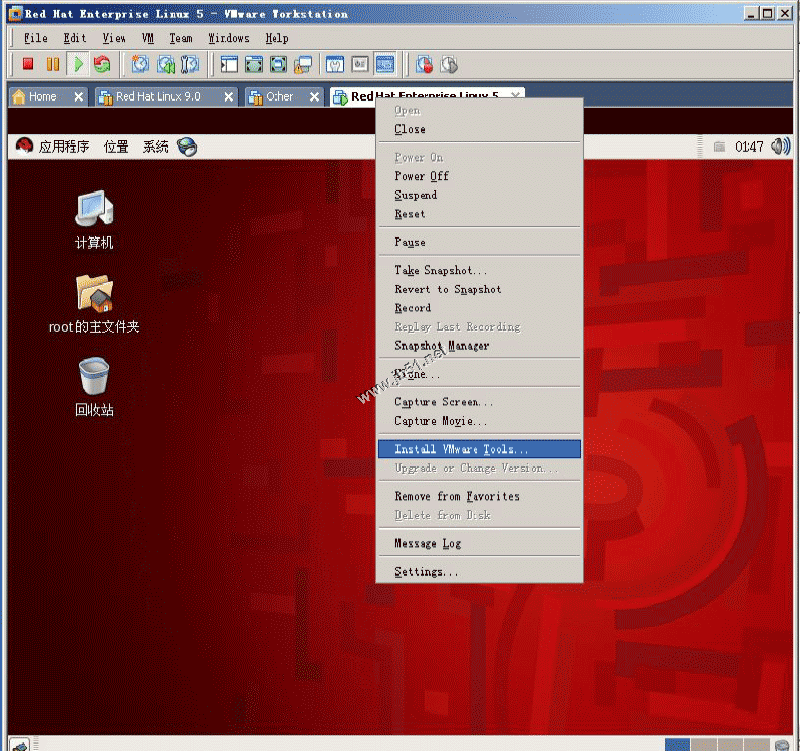Close the Other tab
800x751 pixels.
(x=314, y=96)
